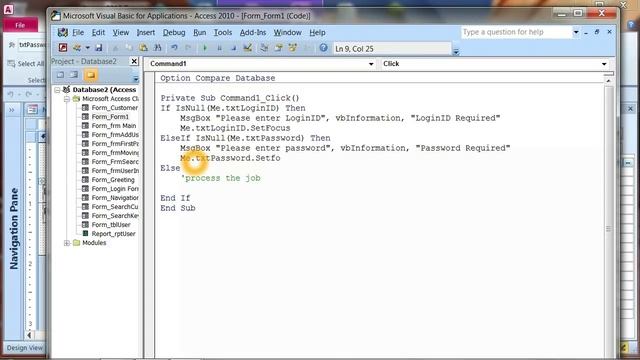Open the Command1 object dropdown

pos(371,64)
